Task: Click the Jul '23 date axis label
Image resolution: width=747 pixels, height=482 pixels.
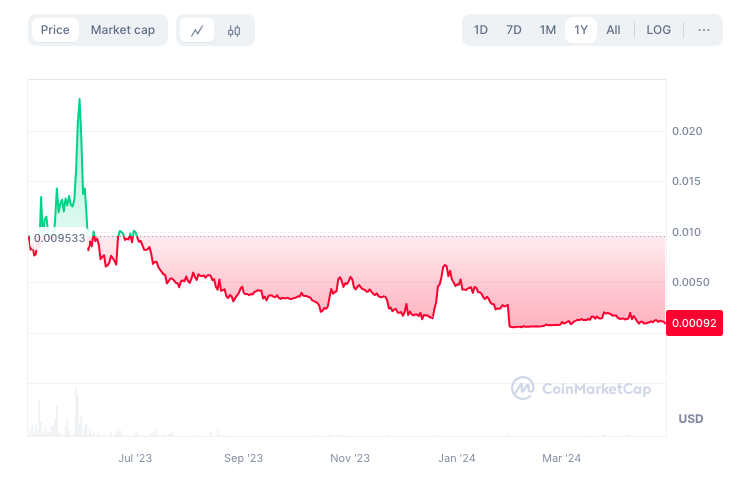Action: (135, 458)
